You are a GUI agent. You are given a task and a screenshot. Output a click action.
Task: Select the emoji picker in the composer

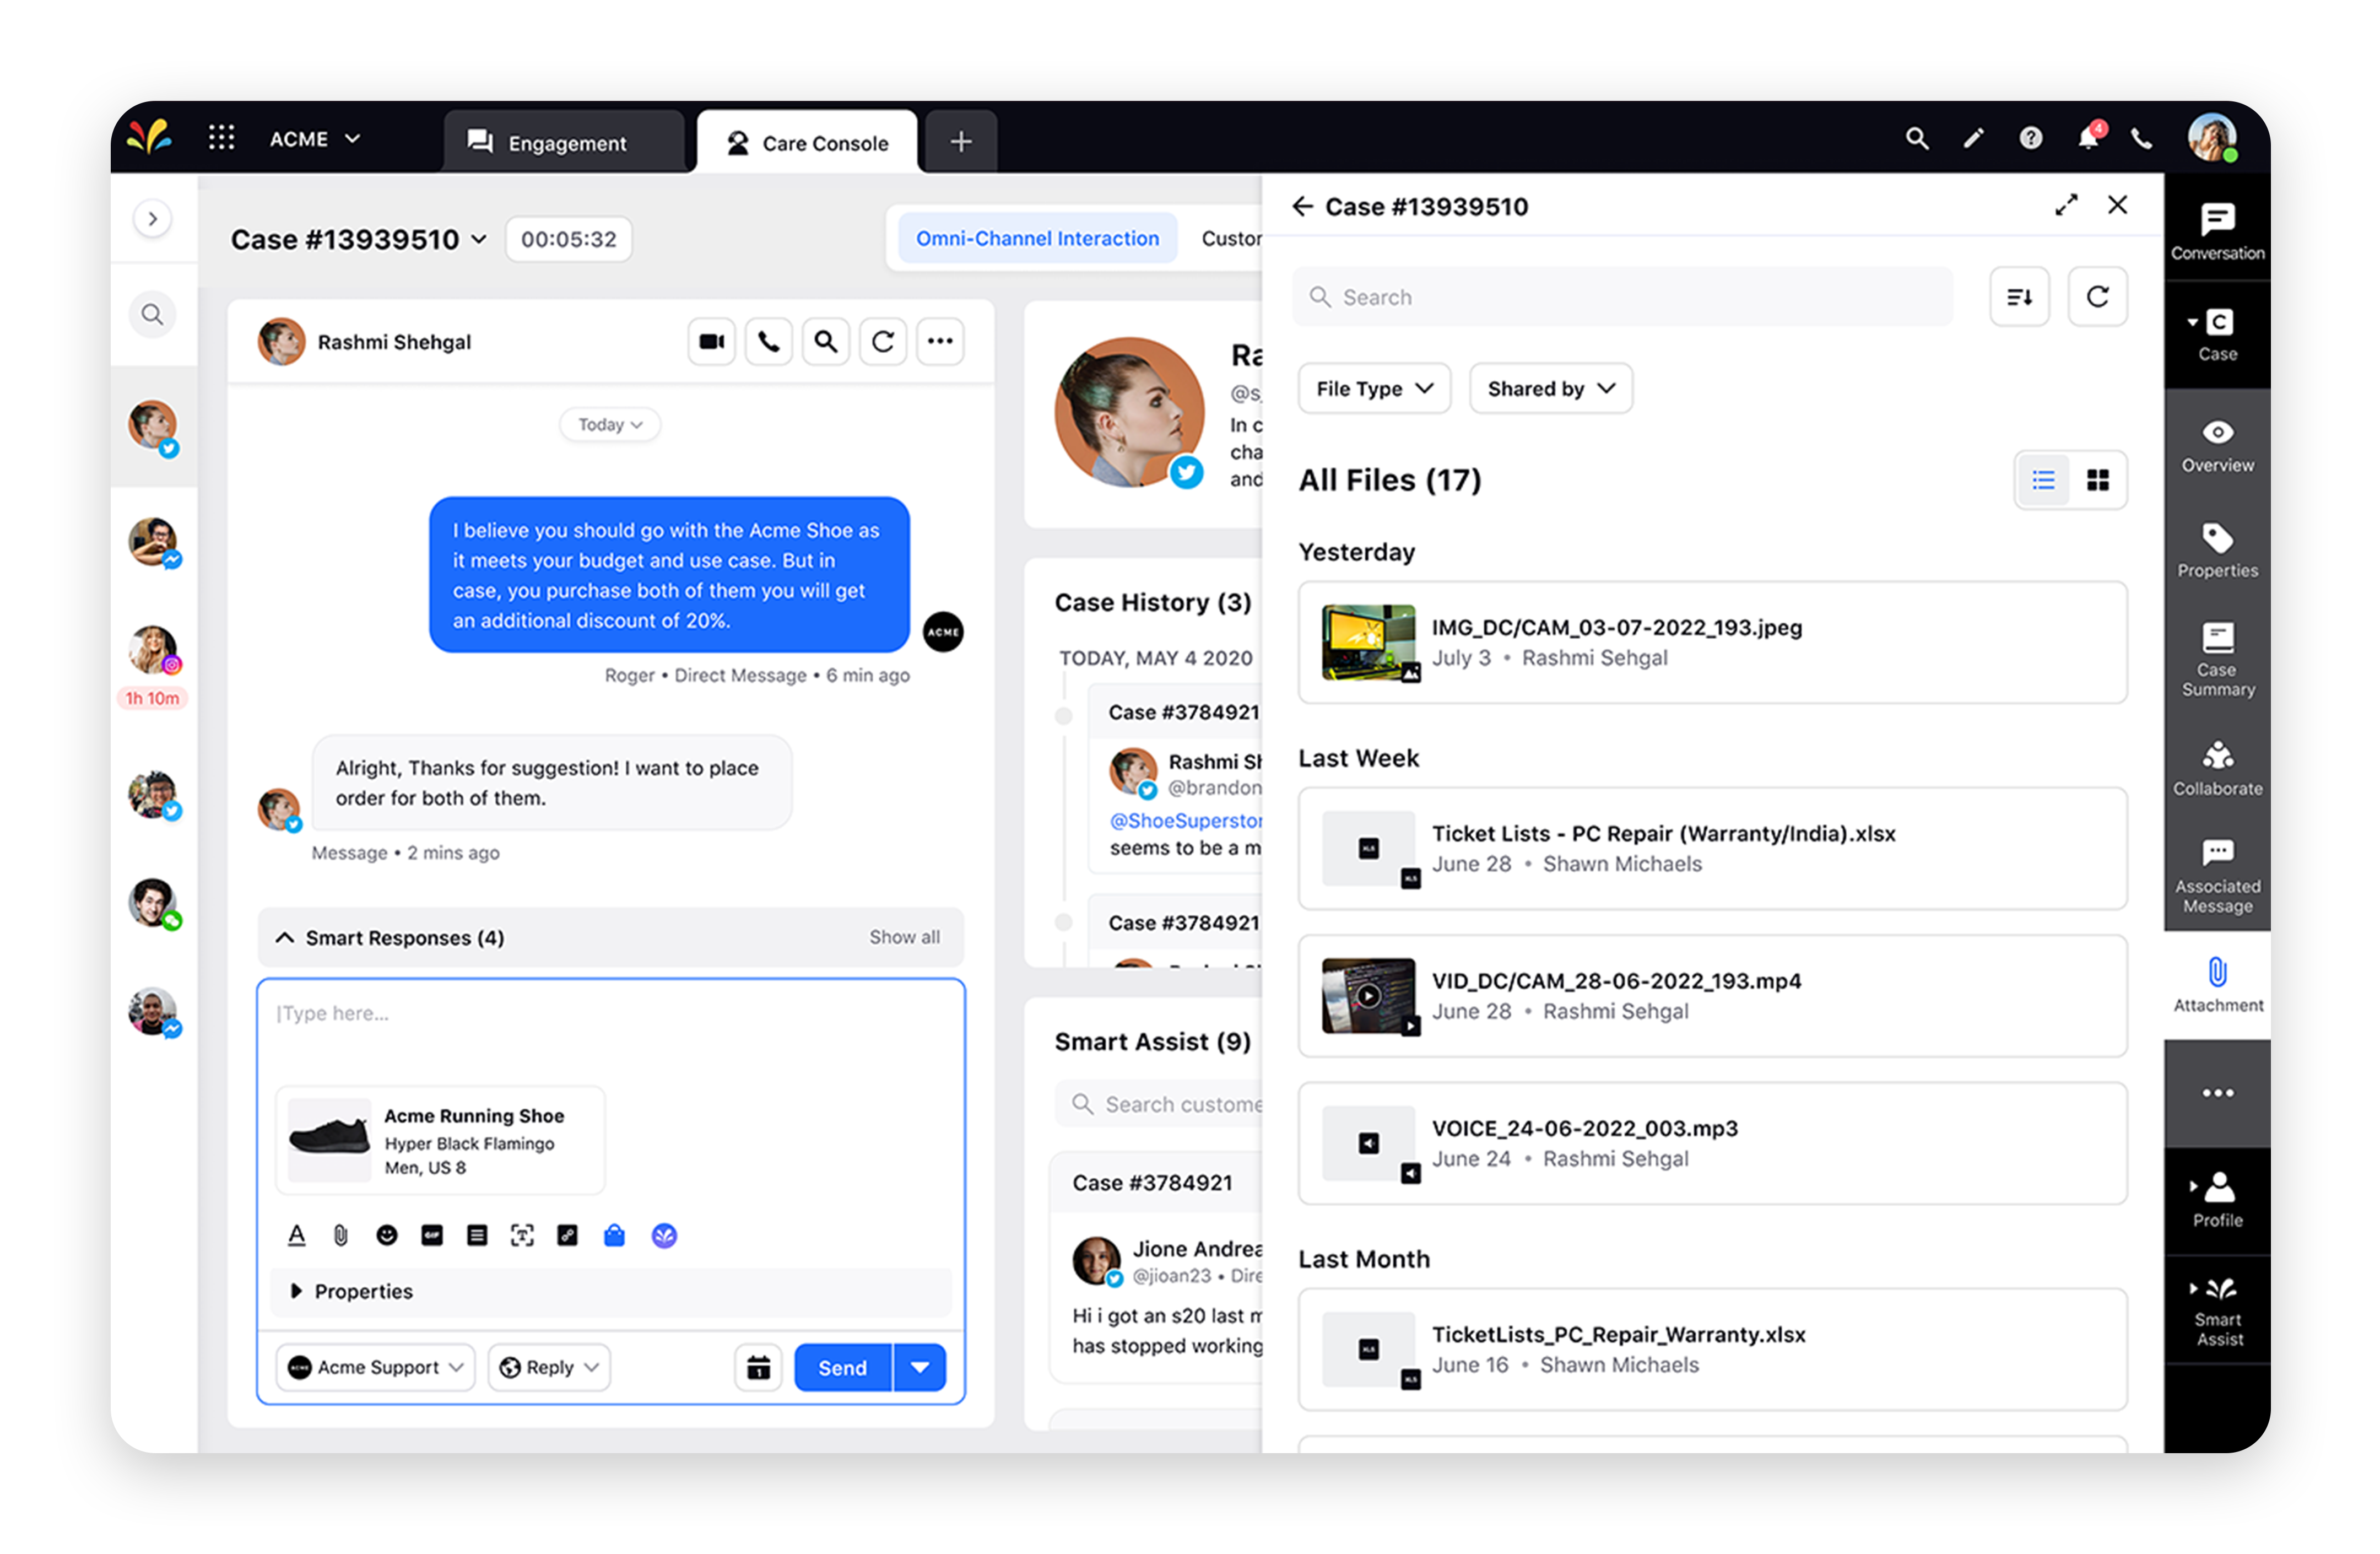pyautogui.click(x=386, y=1235)
